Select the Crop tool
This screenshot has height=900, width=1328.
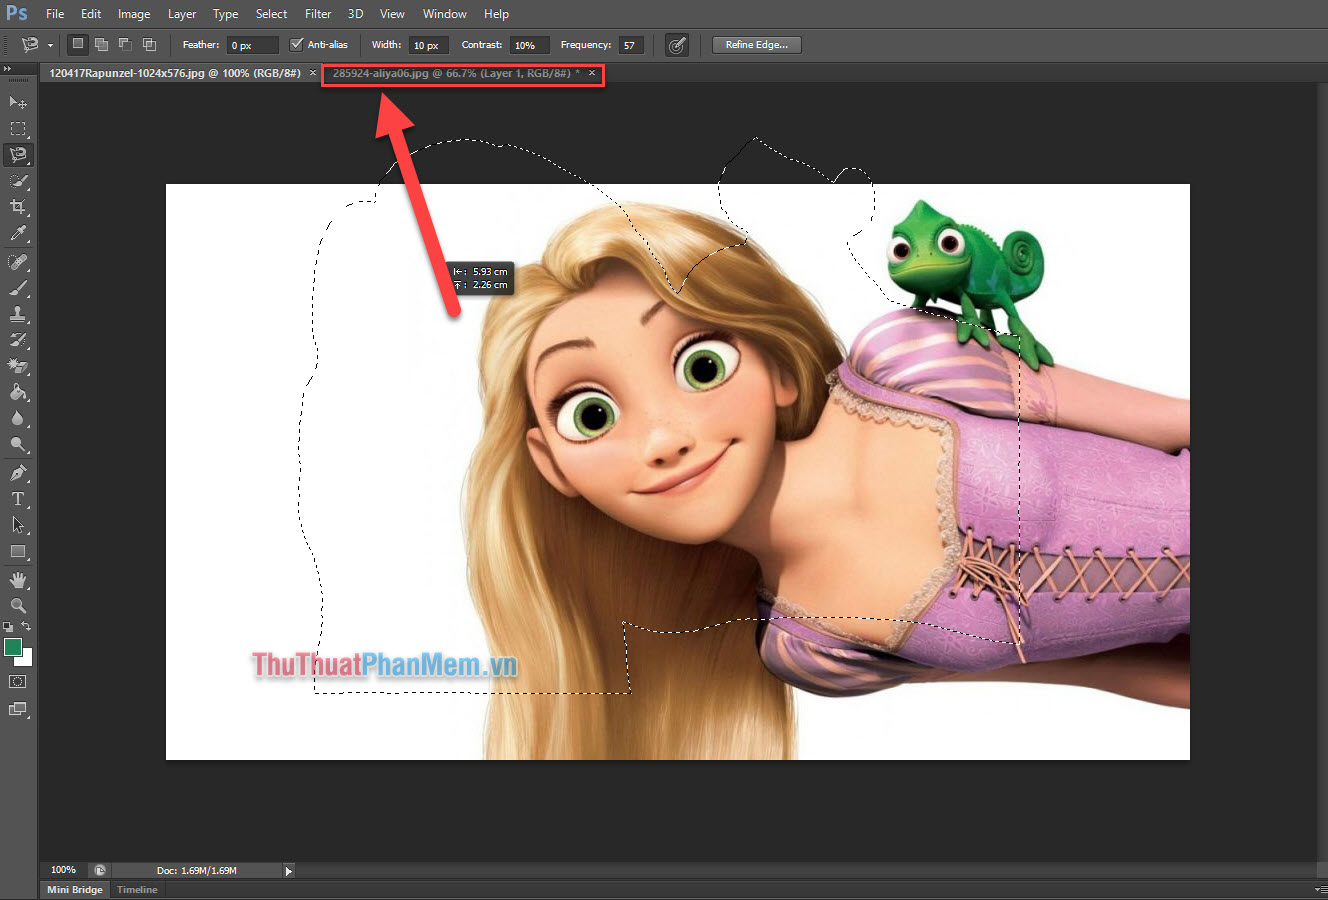(18, 207)
